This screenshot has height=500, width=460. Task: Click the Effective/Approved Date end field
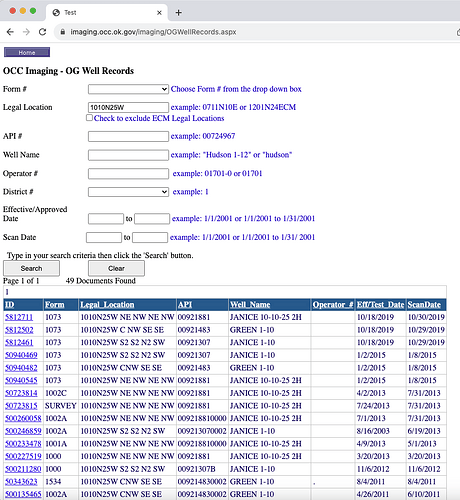coord(152,219)
